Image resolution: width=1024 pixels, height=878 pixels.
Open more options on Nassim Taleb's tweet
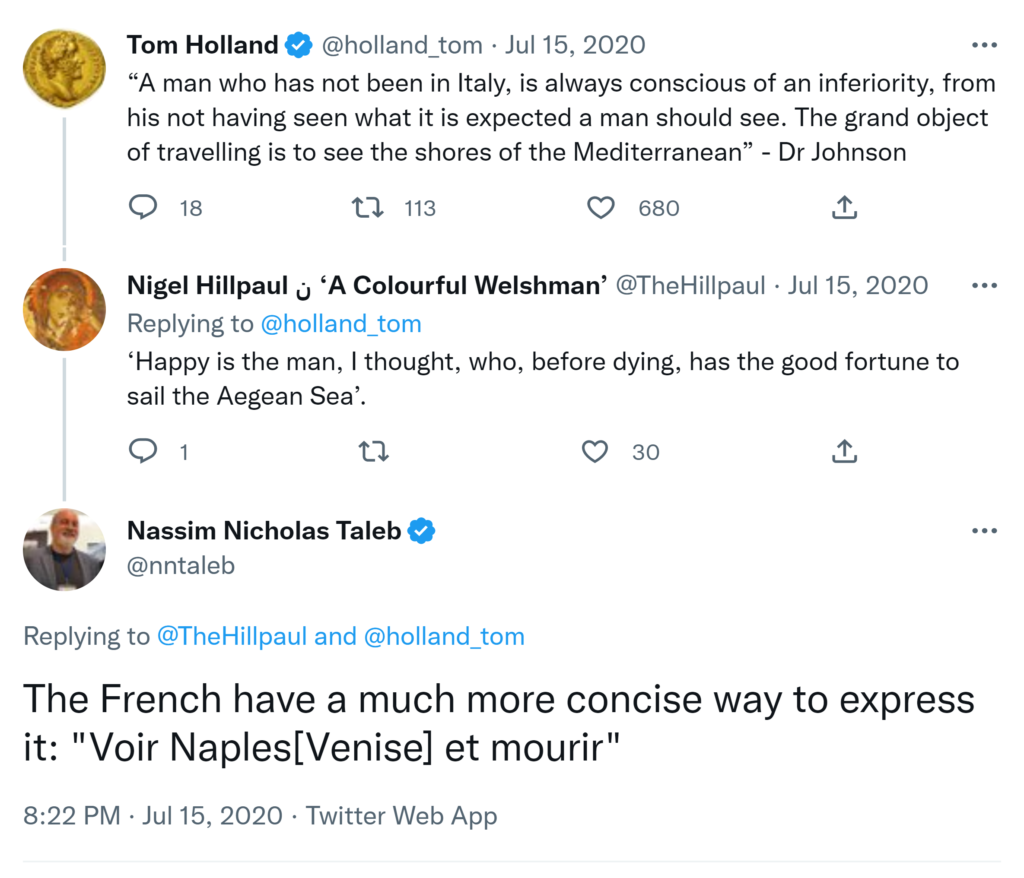point(984,531)
